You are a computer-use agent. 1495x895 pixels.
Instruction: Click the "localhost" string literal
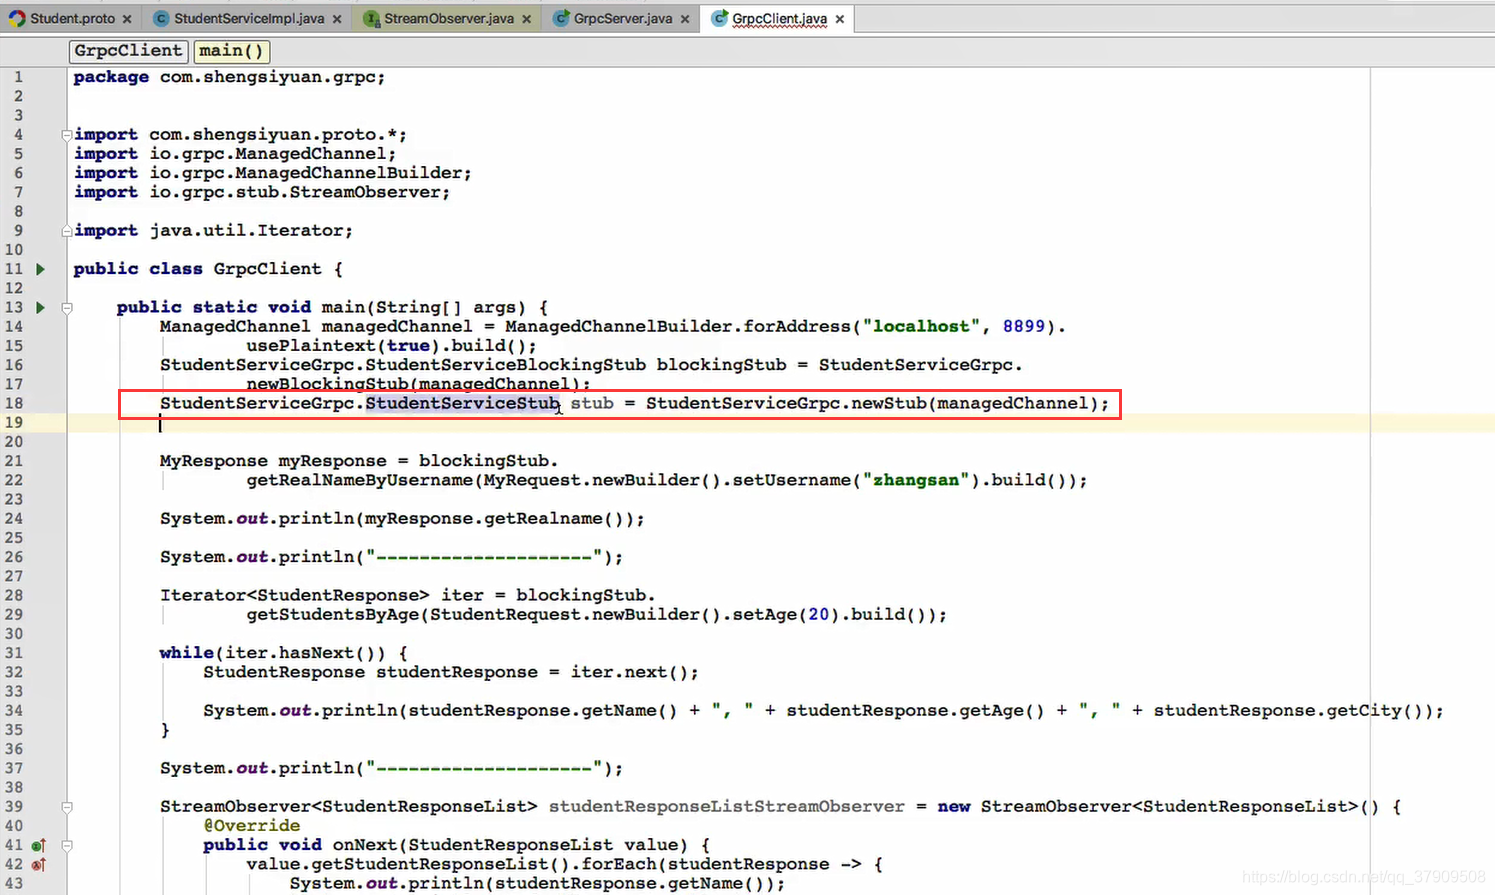tap(921, 327)
